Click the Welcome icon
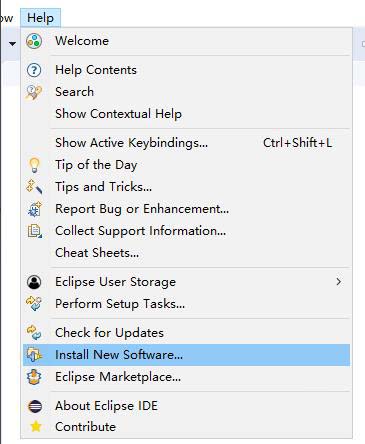The image size is (365, 444). 34,41
